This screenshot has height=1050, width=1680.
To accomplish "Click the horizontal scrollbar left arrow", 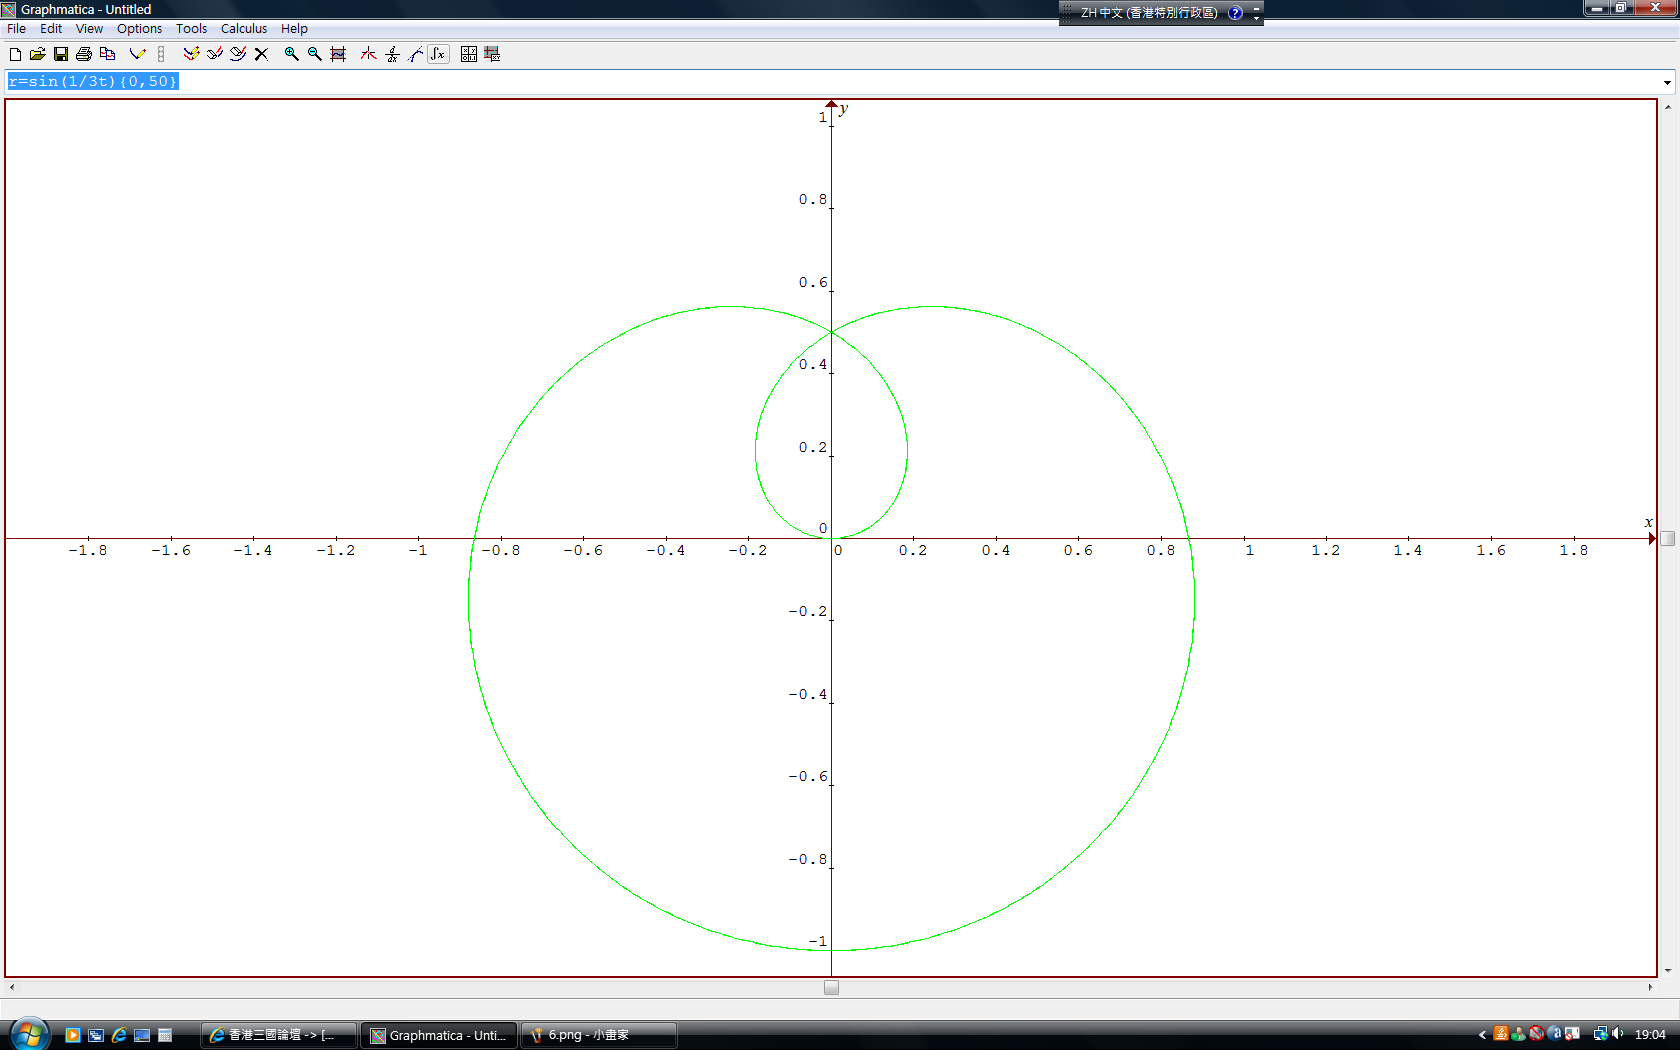I will (x=12, y=987).
